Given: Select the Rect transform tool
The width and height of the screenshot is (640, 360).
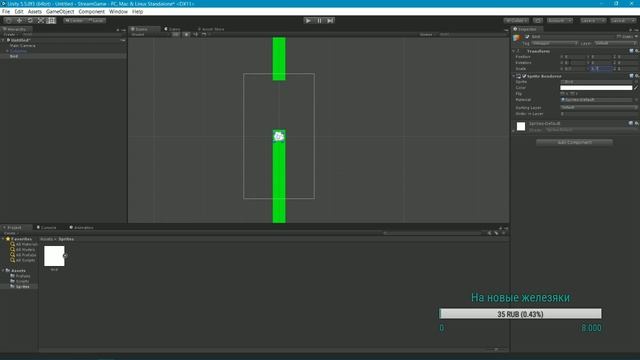Looking at the screenshot, I should tap(51, 20).
